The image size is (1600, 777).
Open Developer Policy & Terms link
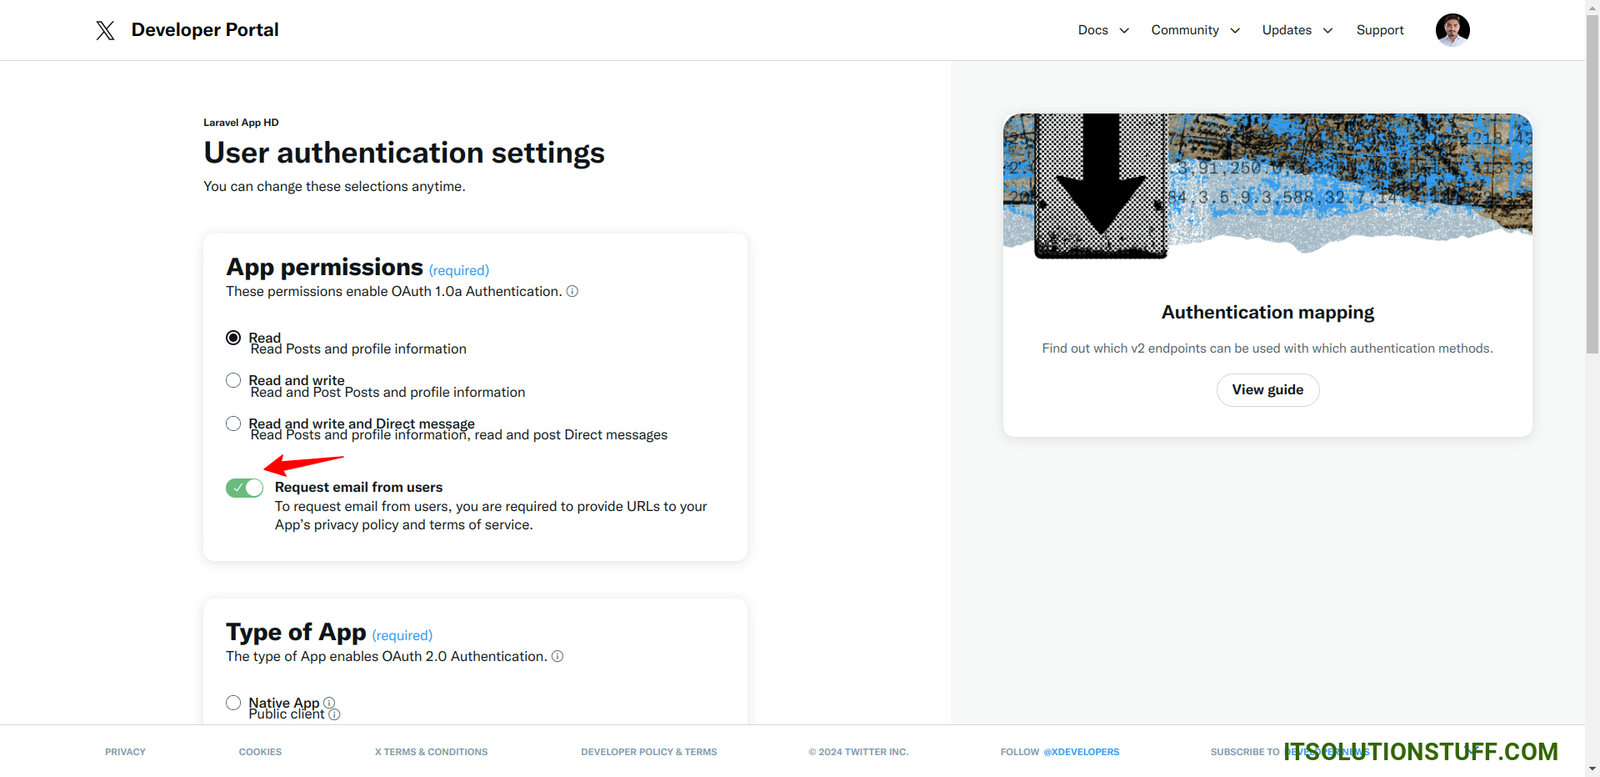[x=648, y=752]
